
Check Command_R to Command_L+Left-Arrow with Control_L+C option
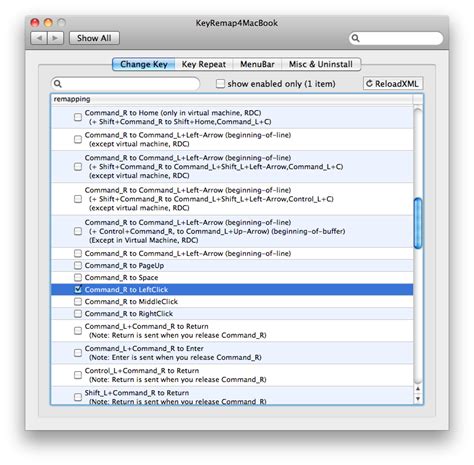coord(78,199)
